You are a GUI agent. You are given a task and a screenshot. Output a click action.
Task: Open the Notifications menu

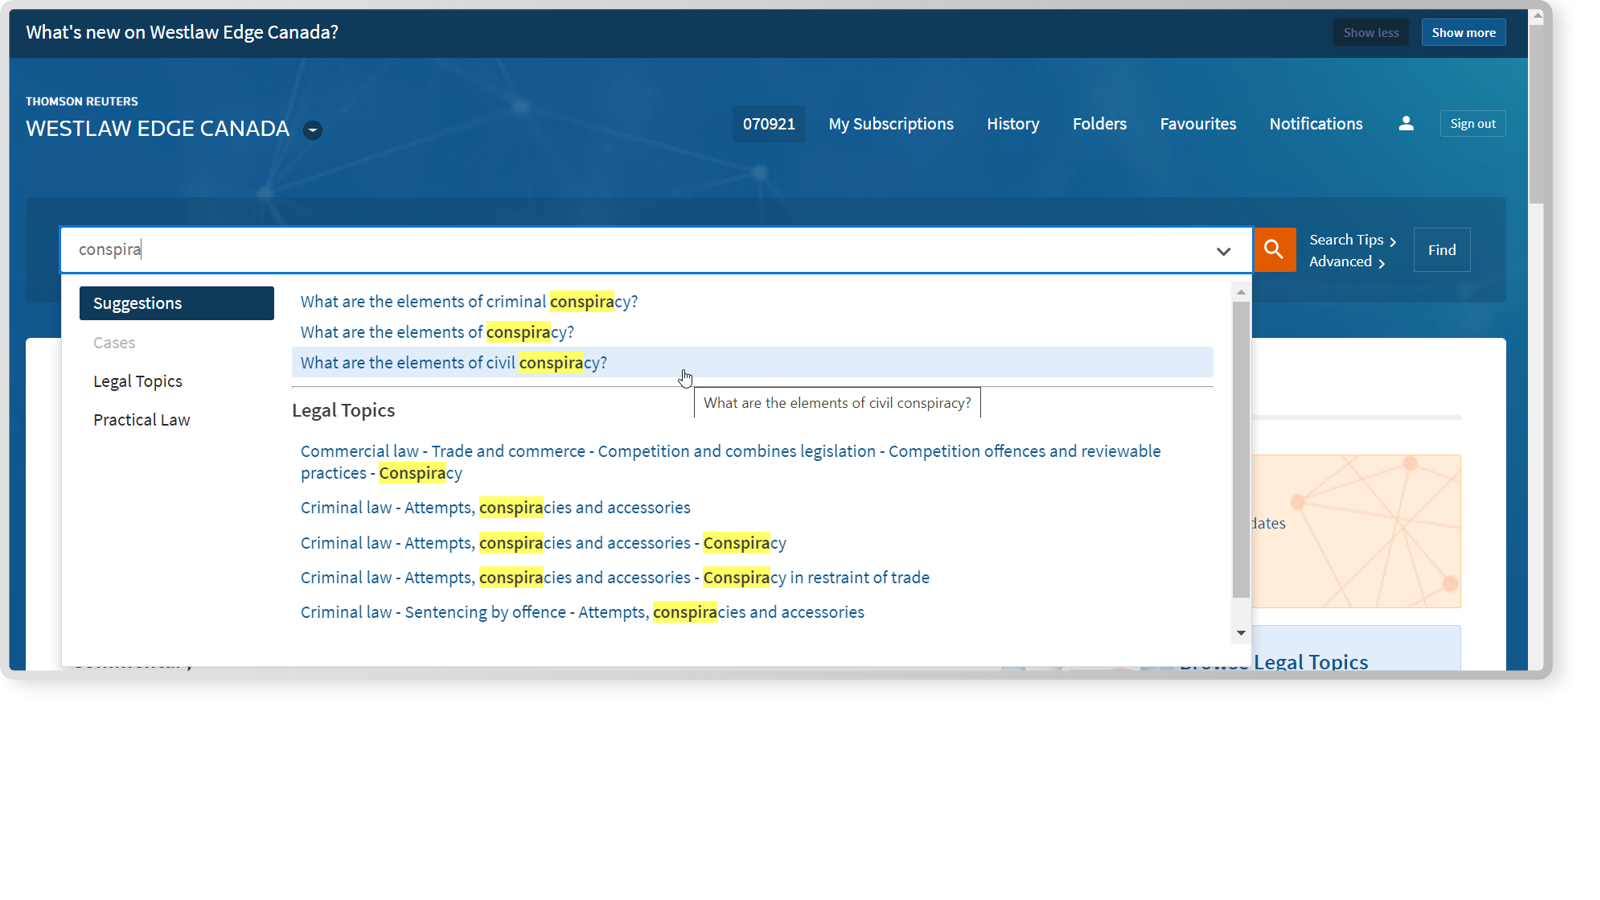pos(1316,124)
